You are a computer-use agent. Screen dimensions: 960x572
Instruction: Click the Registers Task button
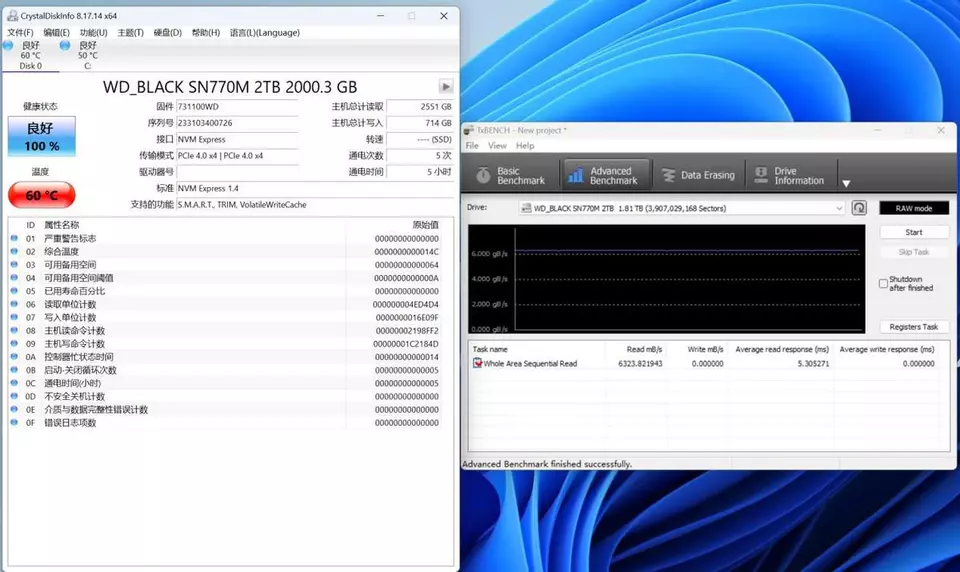(913, 327)
